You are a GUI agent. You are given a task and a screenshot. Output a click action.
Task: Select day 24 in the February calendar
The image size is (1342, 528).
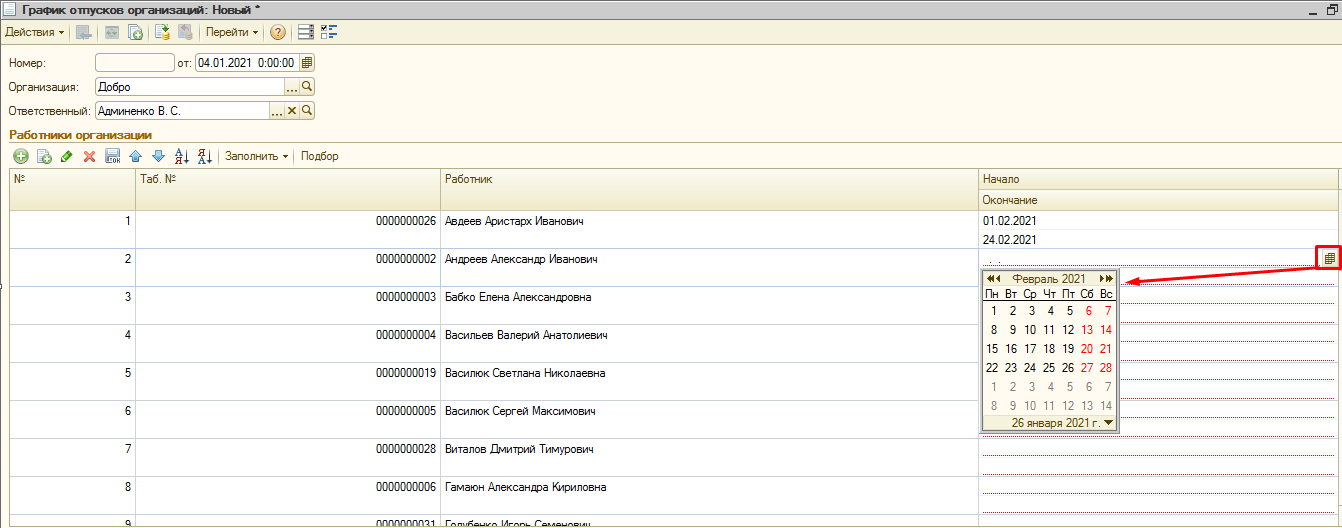pyautogui.click(x=1030, y=368)
